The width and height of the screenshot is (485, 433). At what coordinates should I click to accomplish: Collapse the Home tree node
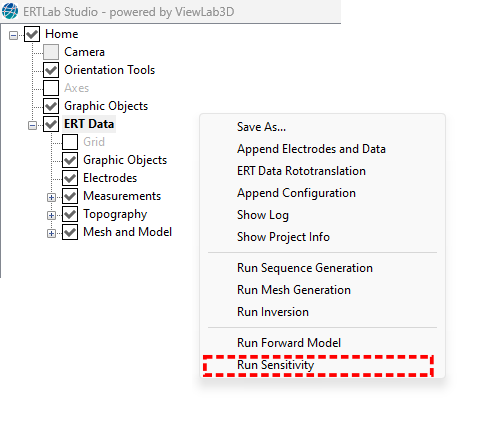click(13, 35)
